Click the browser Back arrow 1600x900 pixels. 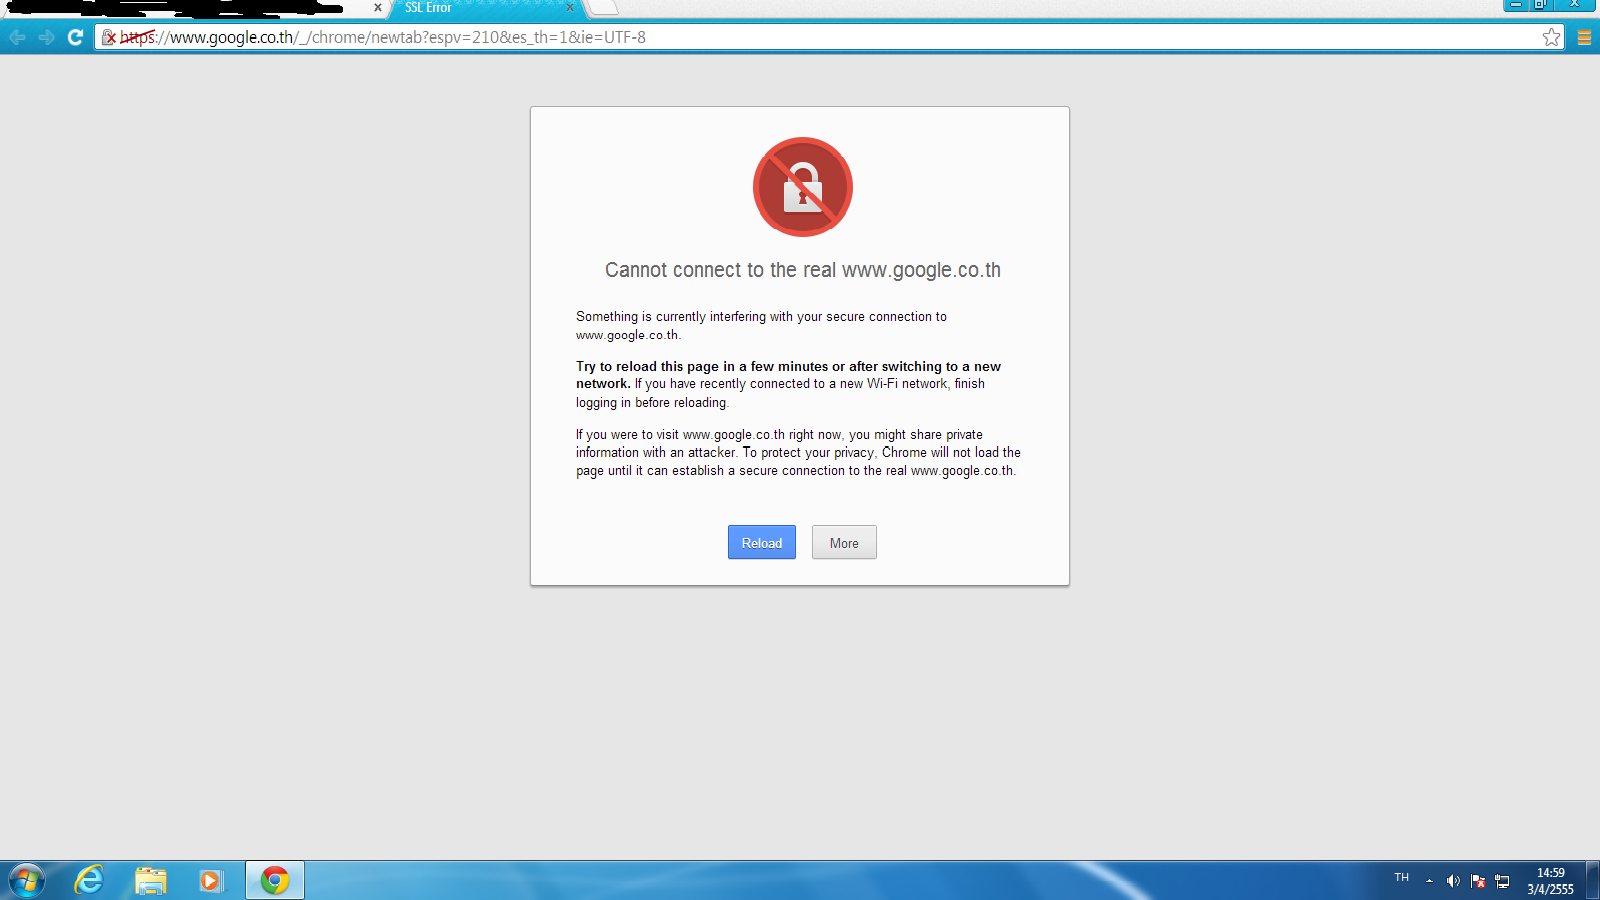[x=17, y=37]
